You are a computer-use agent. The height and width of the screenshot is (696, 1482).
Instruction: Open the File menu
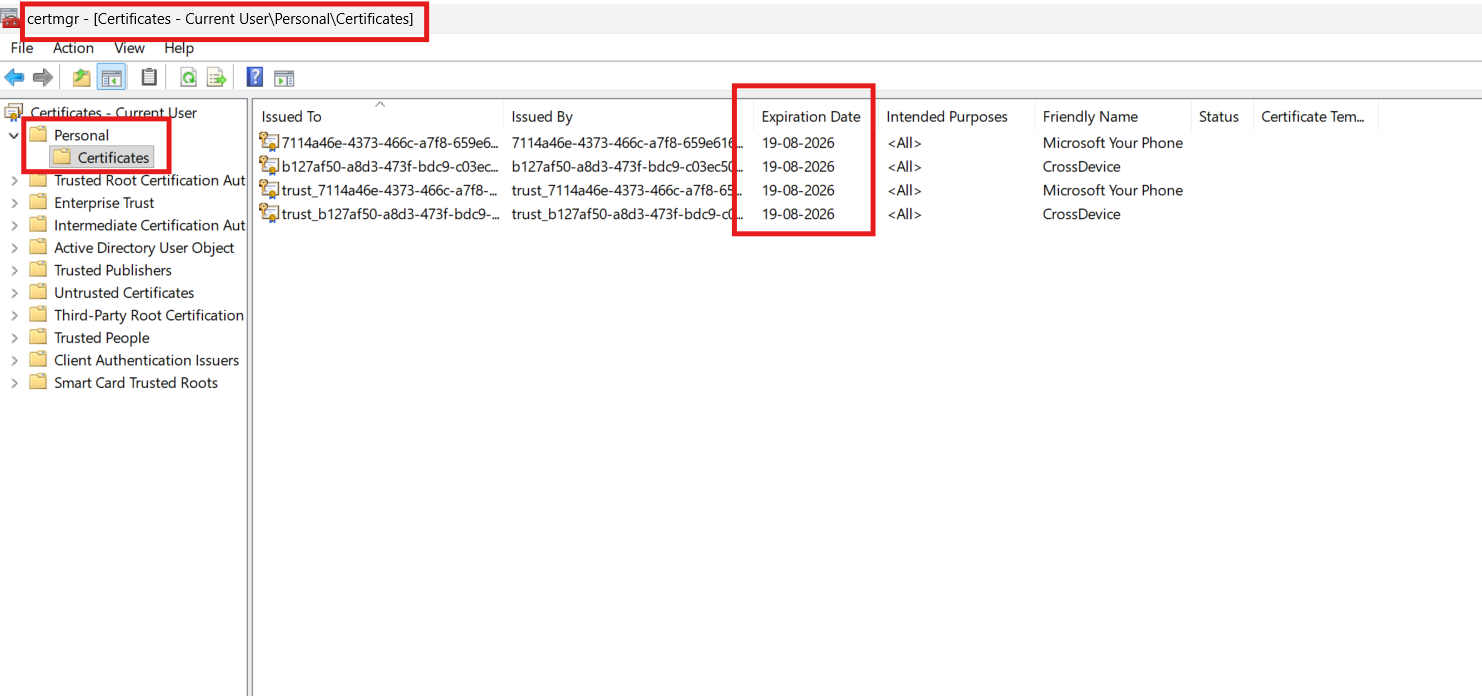click(x=20, y=47)
